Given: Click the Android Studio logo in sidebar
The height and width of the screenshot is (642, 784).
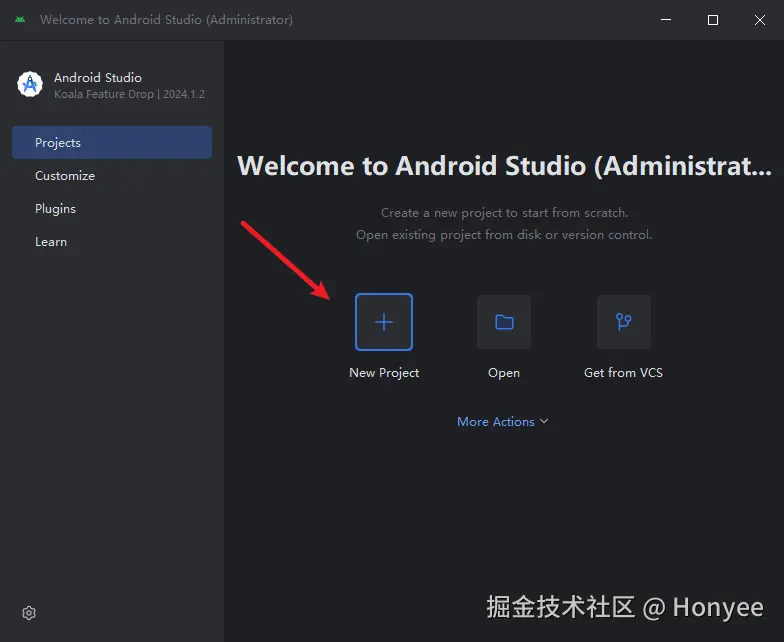Looking at the screenshot, I should click(x=30, y=84).
